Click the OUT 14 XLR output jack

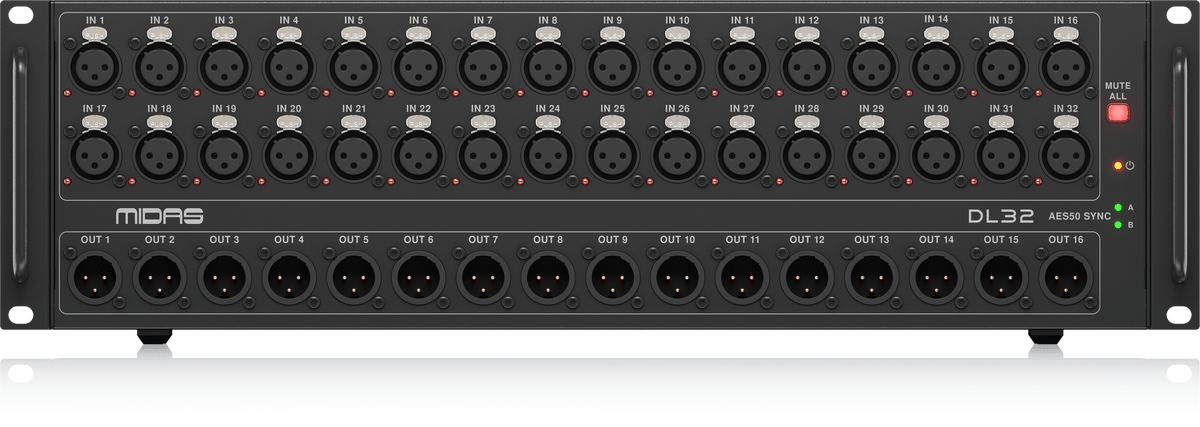pyautogui.click(x=936, y=278)
